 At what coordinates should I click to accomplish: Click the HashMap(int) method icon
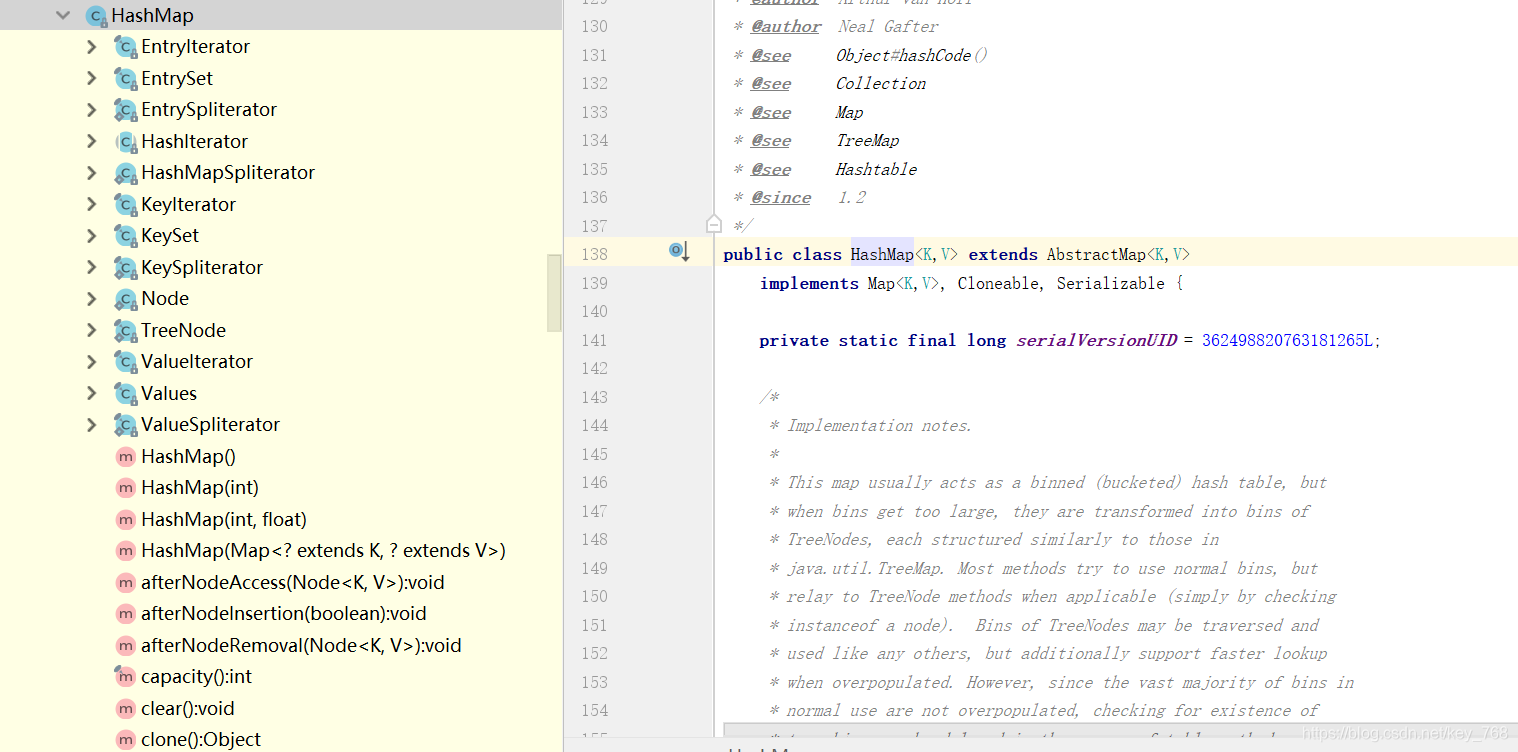125,488
